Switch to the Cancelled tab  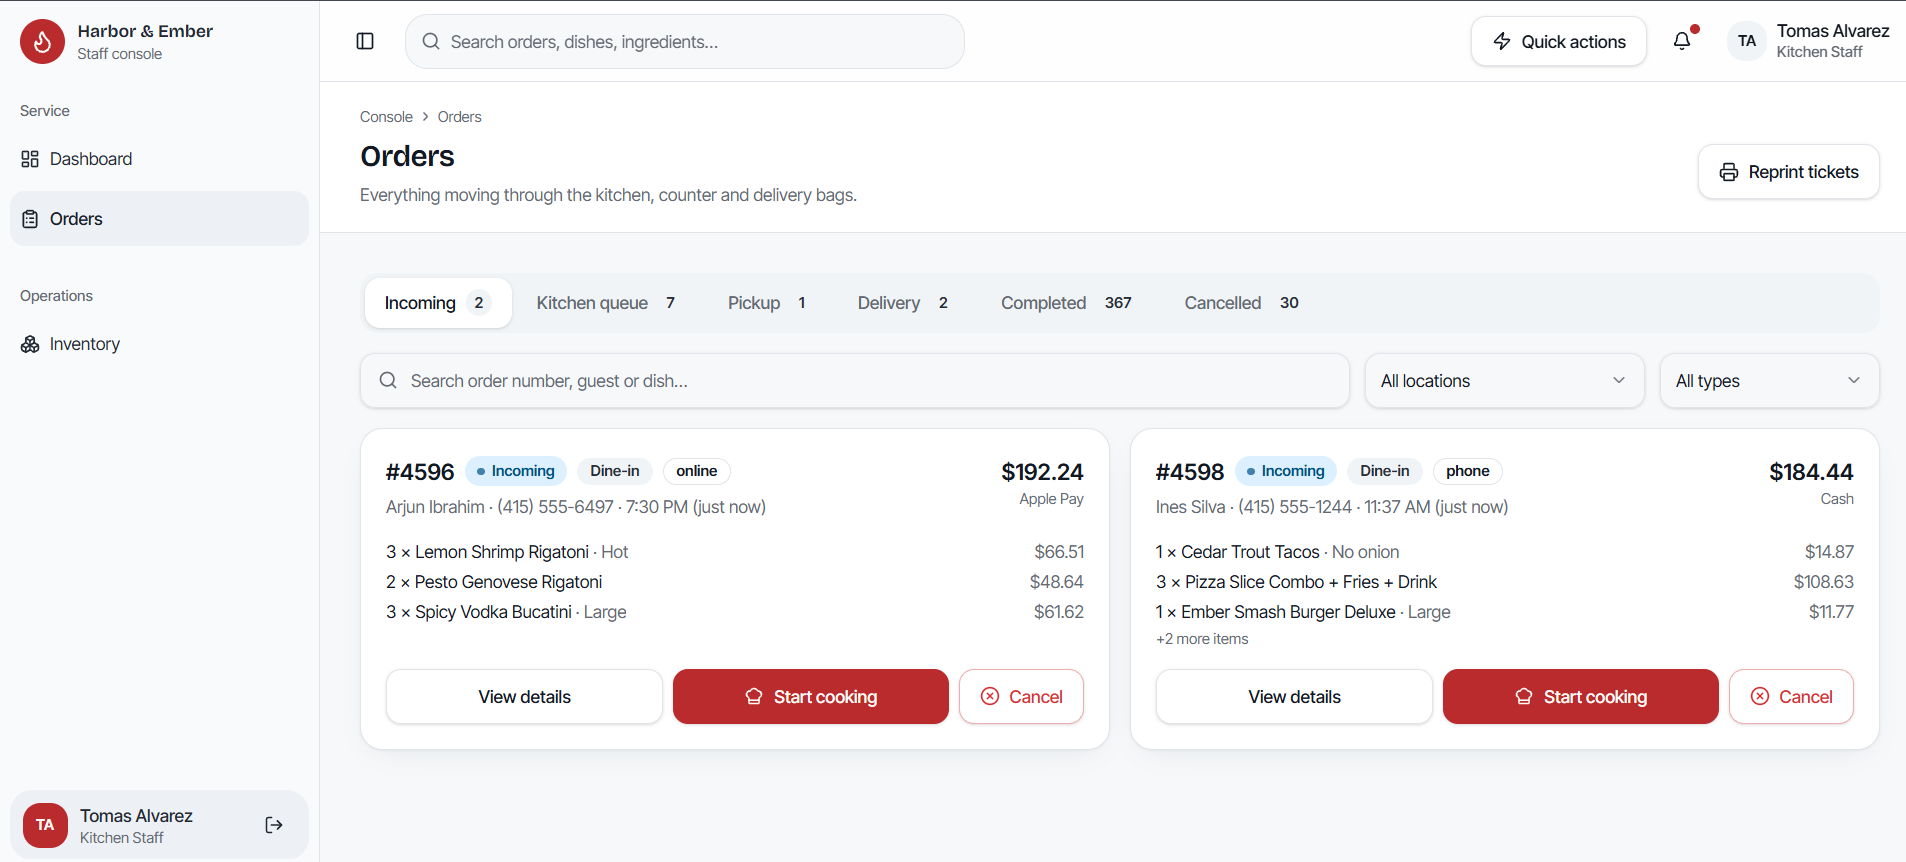(1241, 303)
